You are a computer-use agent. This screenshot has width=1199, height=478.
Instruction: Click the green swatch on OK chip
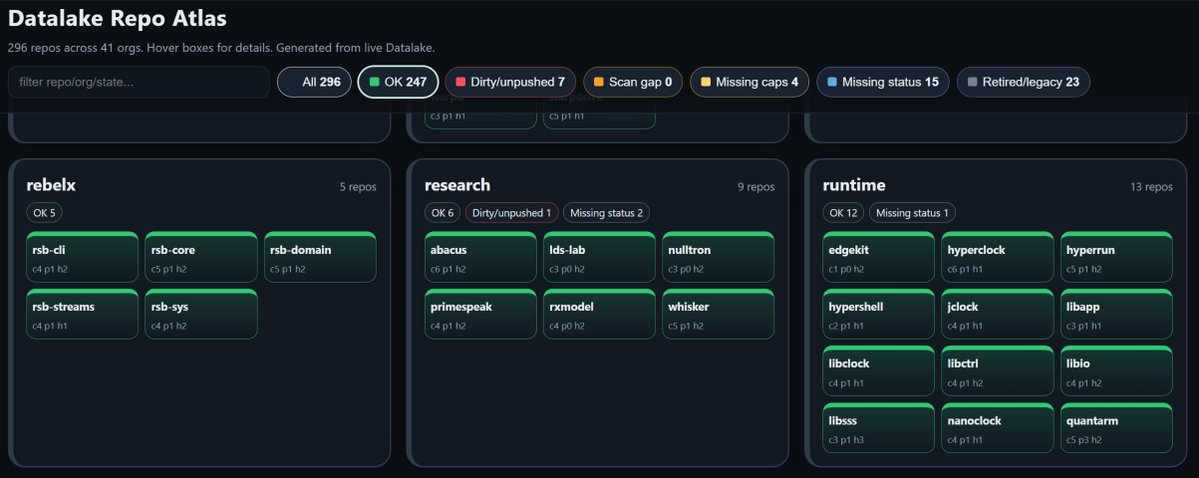pyautogui.click(x=375, y=82)
